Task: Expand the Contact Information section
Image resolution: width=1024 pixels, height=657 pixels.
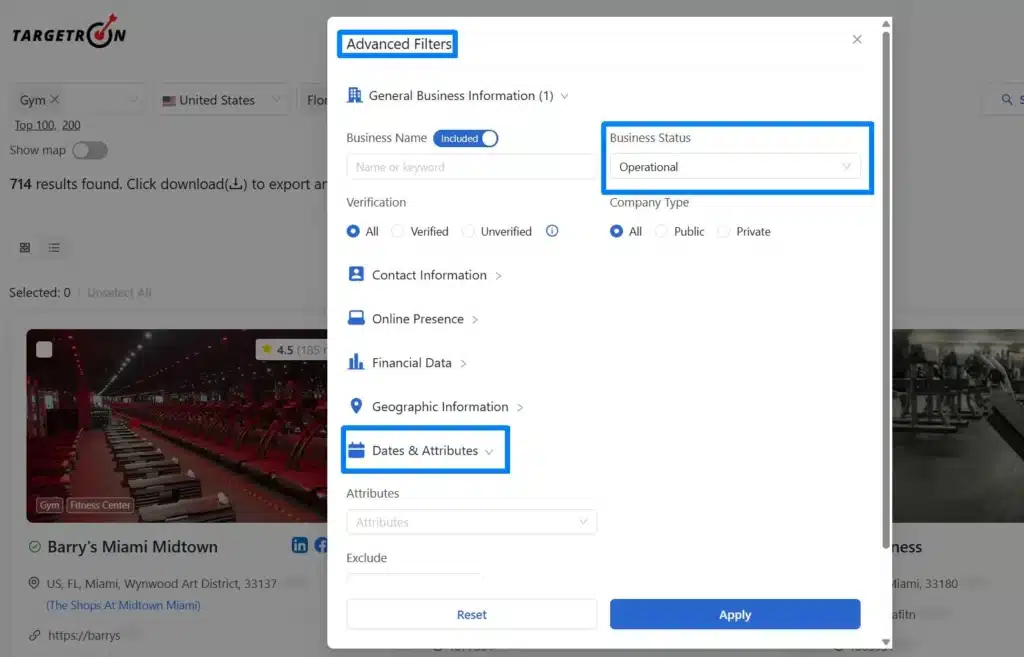Action: point(429,275)
